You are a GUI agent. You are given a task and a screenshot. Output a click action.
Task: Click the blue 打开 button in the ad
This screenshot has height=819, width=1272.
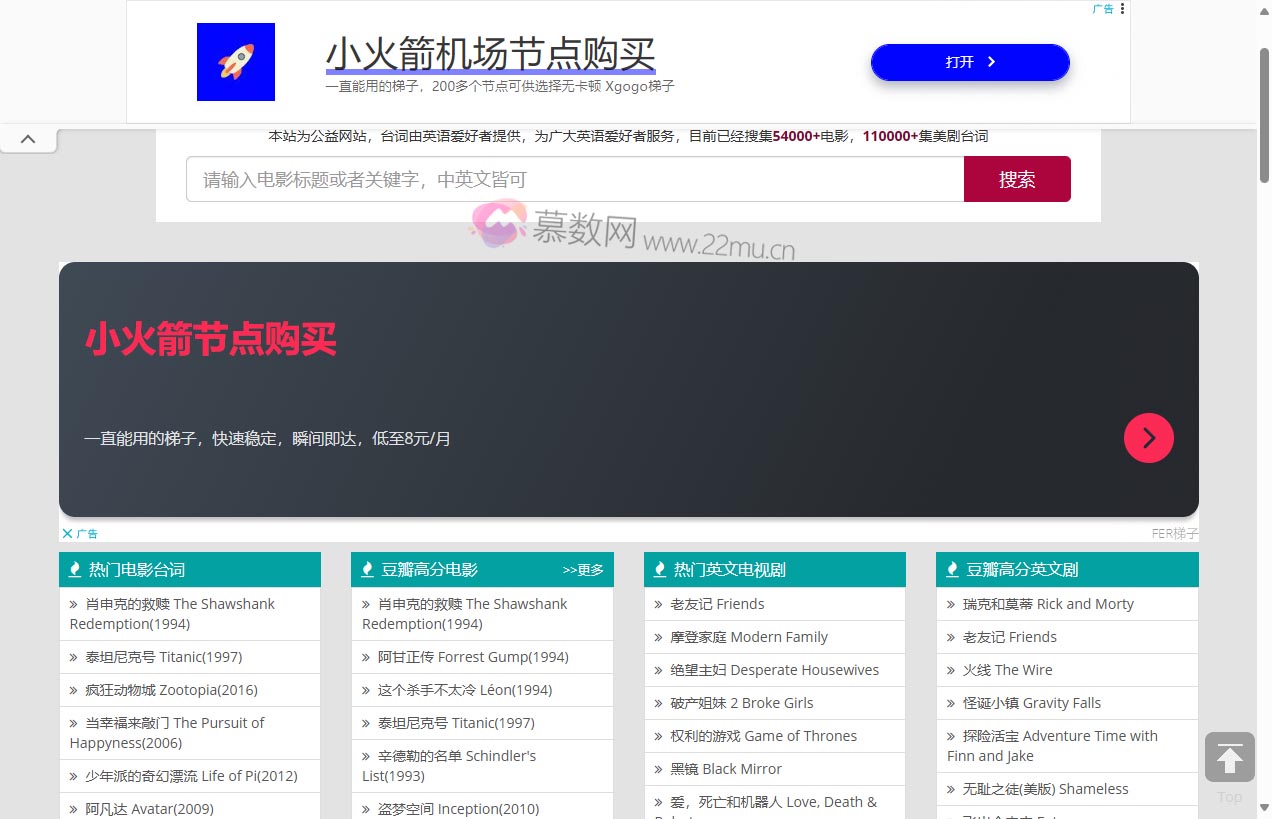[969, 61]
